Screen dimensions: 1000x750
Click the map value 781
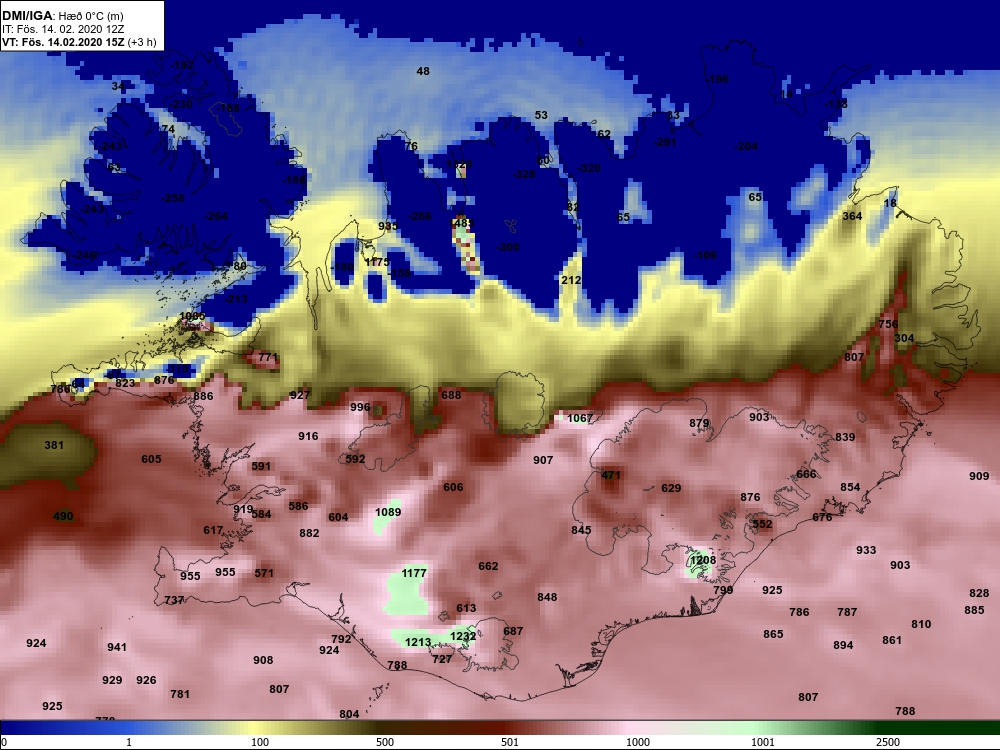click(180, 694)
